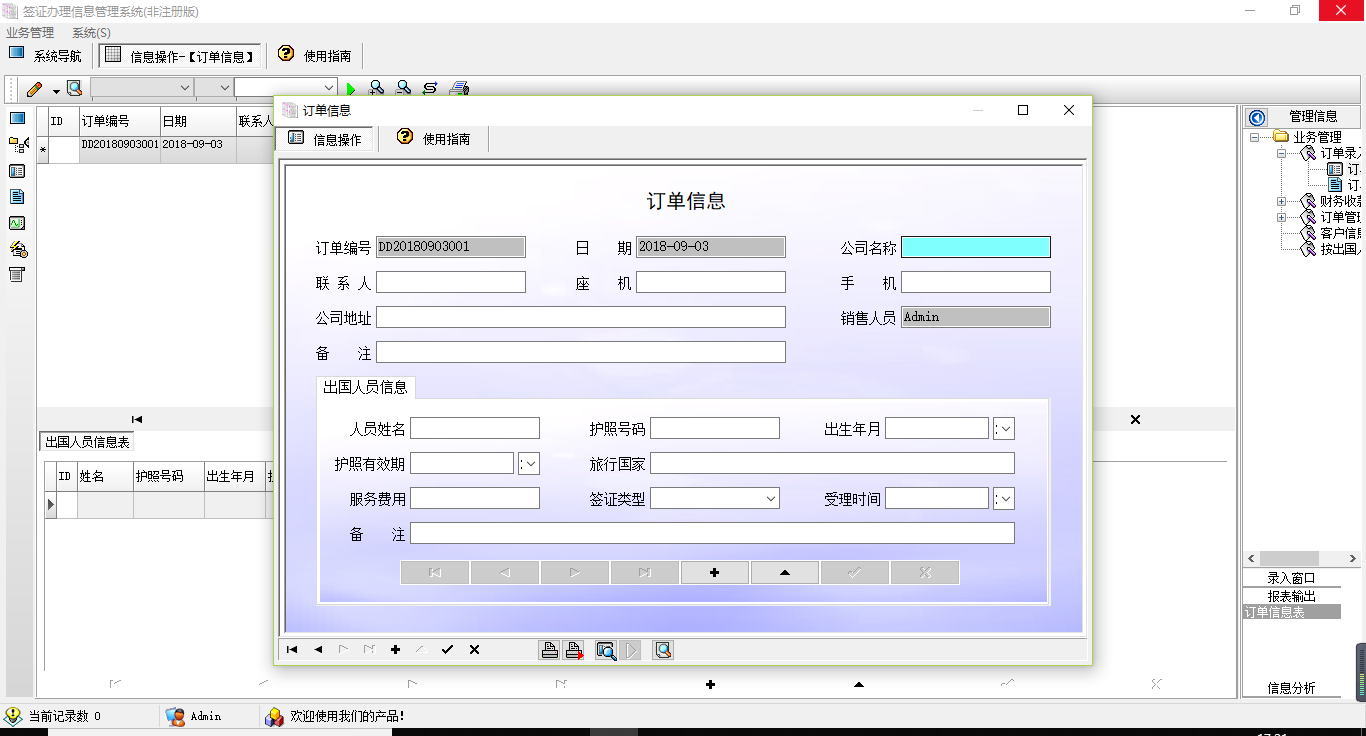Open the 签证类型 dropdown list
1366x736 pixels.
[x=771, y=498]
